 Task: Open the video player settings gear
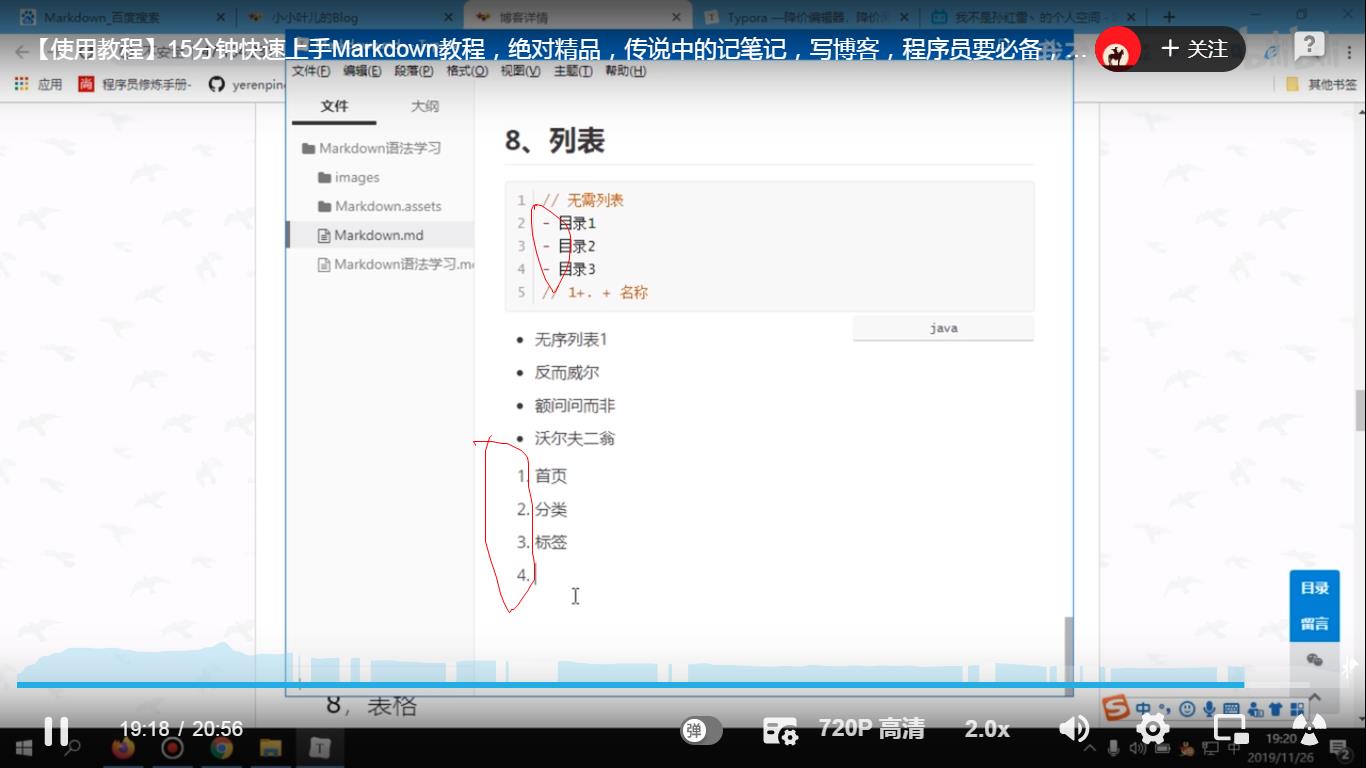(x=1153, y=729)
